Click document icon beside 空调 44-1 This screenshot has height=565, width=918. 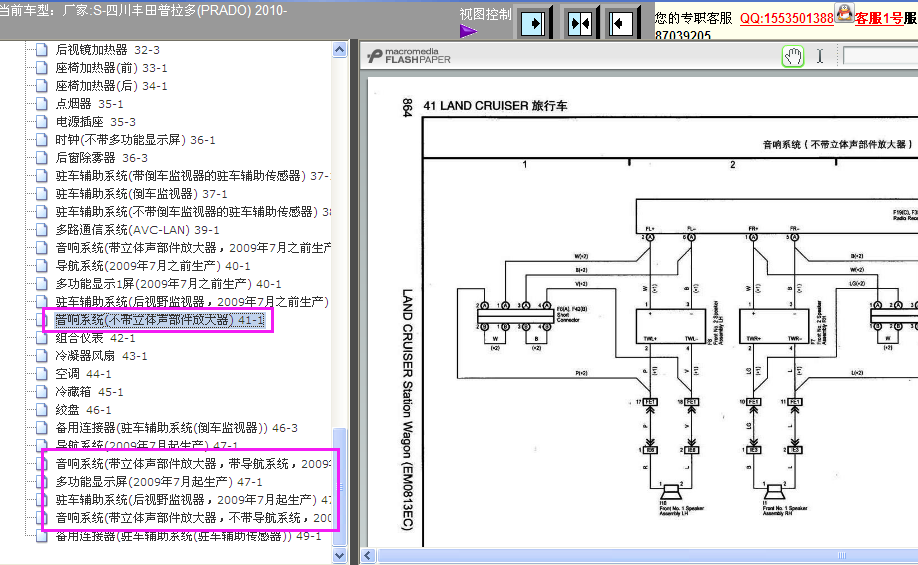click(42, 374)
